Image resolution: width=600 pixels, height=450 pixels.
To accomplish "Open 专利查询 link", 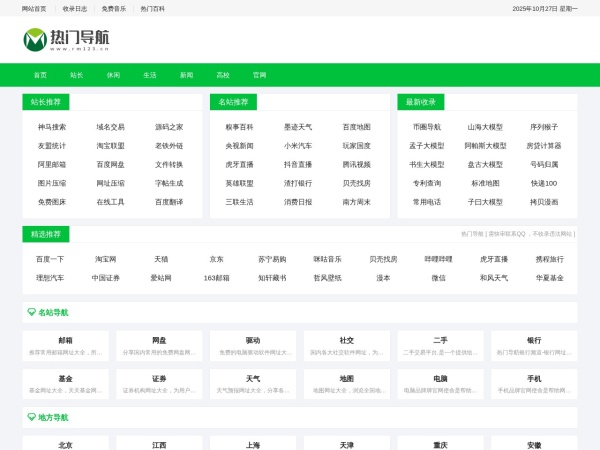I will pyautogui.click(x=427, y=183).
